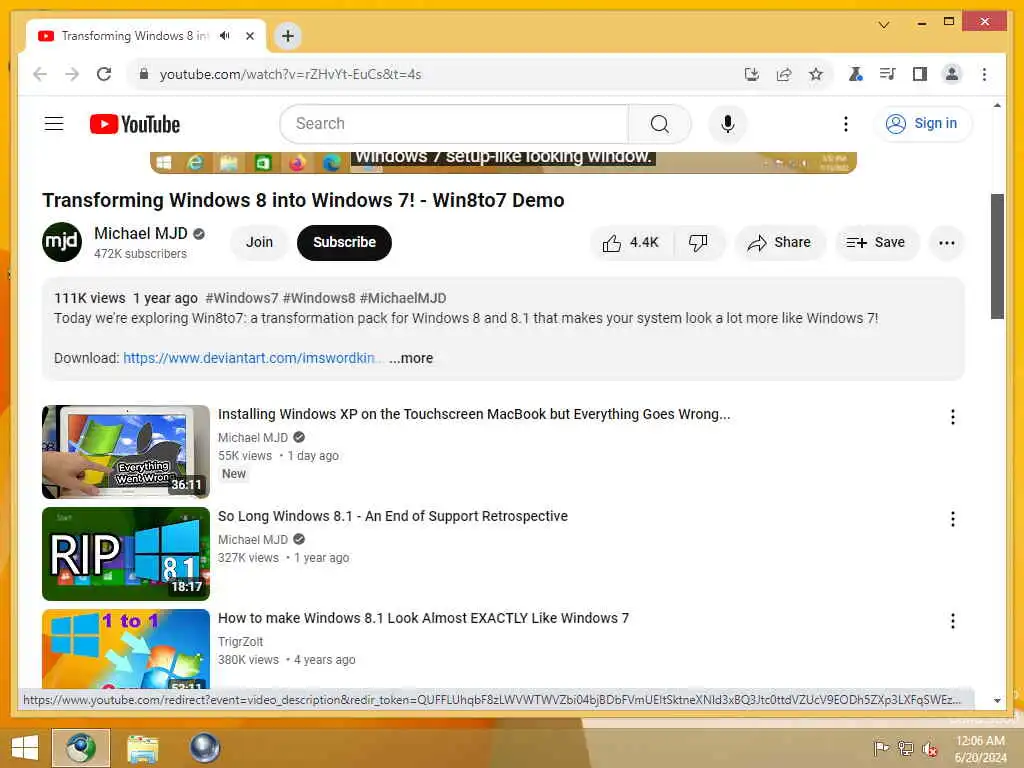Open options for So Long Windows 8.1 video
This screenshot has height=768, width=1024.
(x=953, y=519)
